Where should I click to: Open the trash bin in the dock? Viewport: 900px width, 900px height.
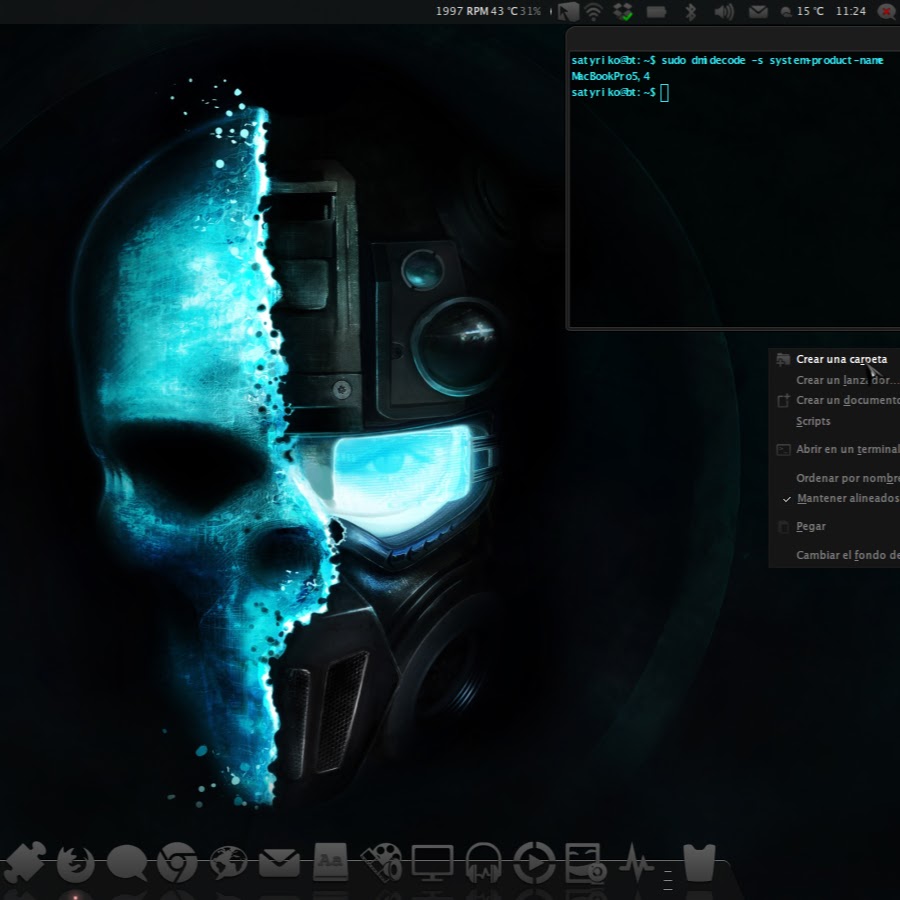(x=700, y=862)
